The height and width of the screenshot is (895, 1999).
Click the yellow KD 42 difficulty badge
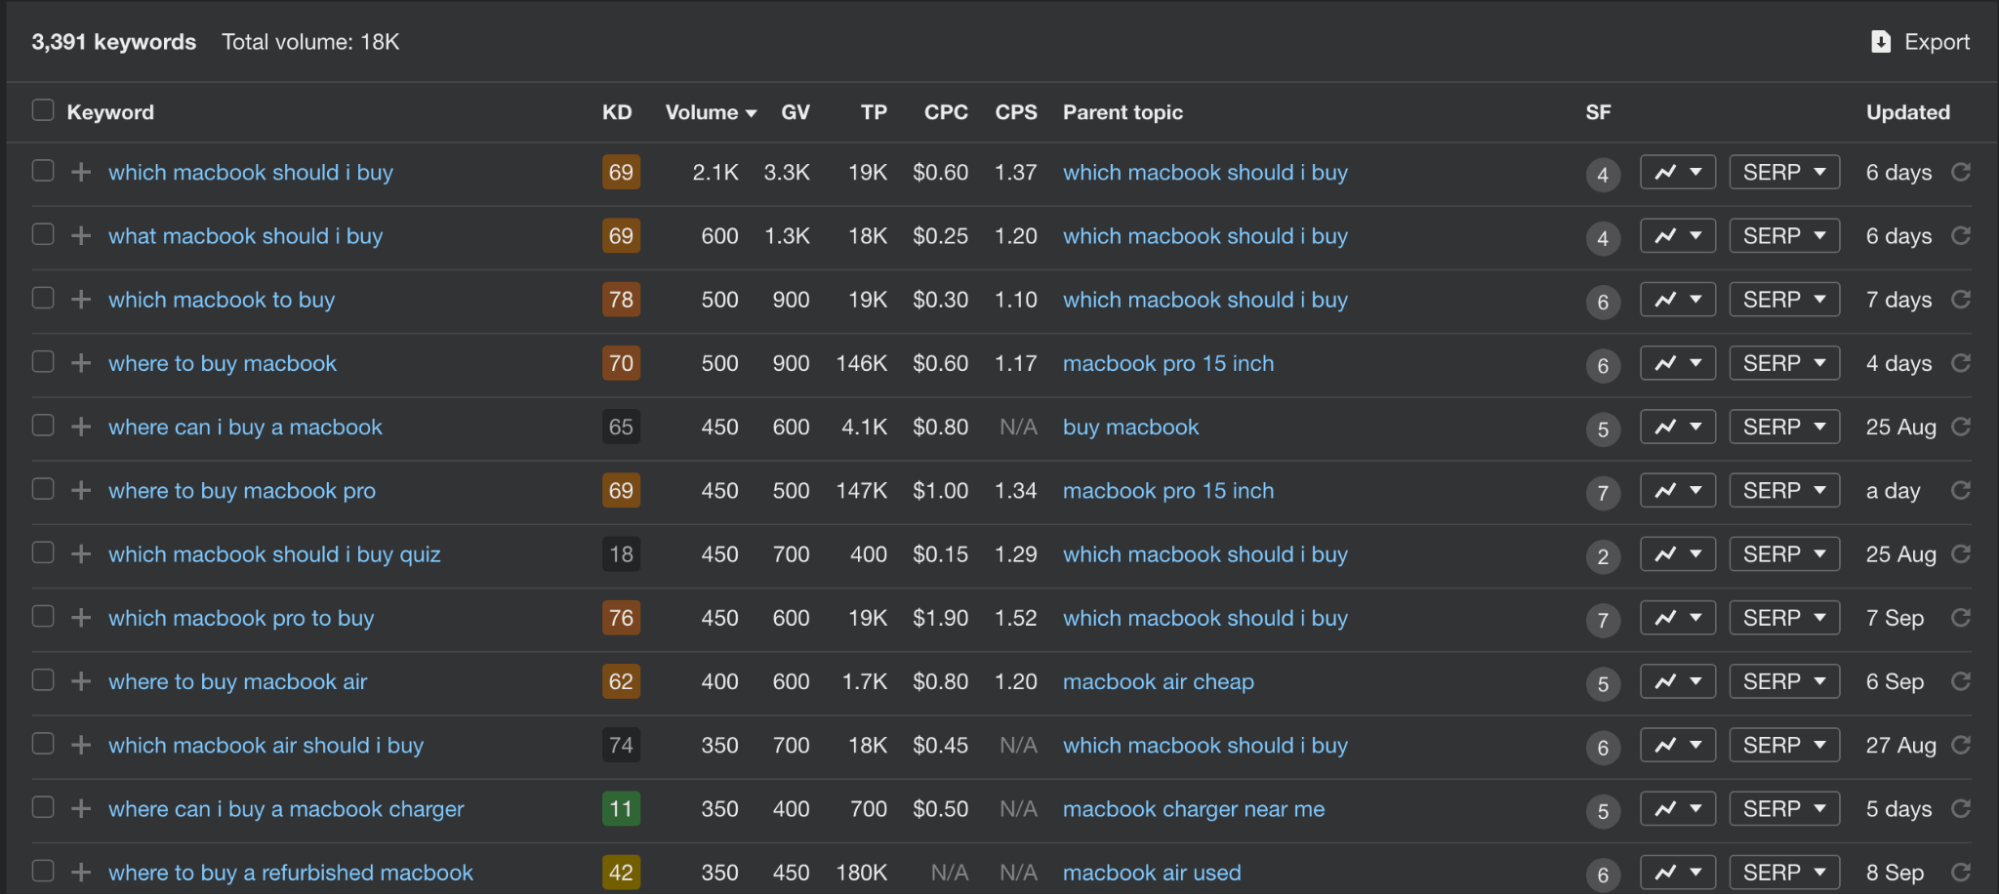[x=621, y=873]
